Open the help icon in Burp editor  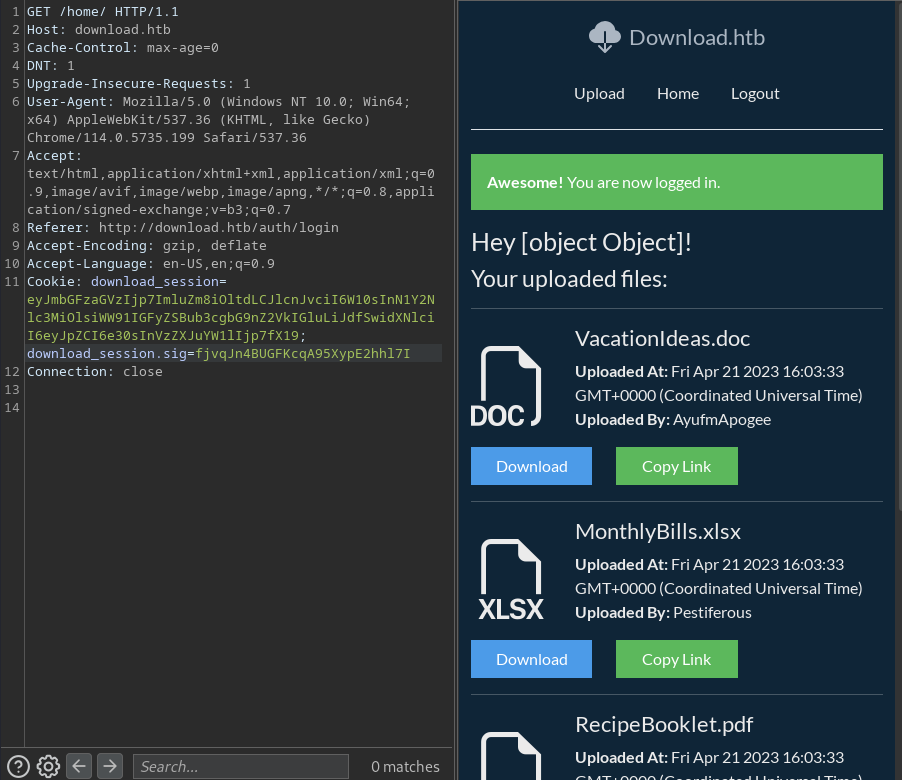(x=18, y=766)
